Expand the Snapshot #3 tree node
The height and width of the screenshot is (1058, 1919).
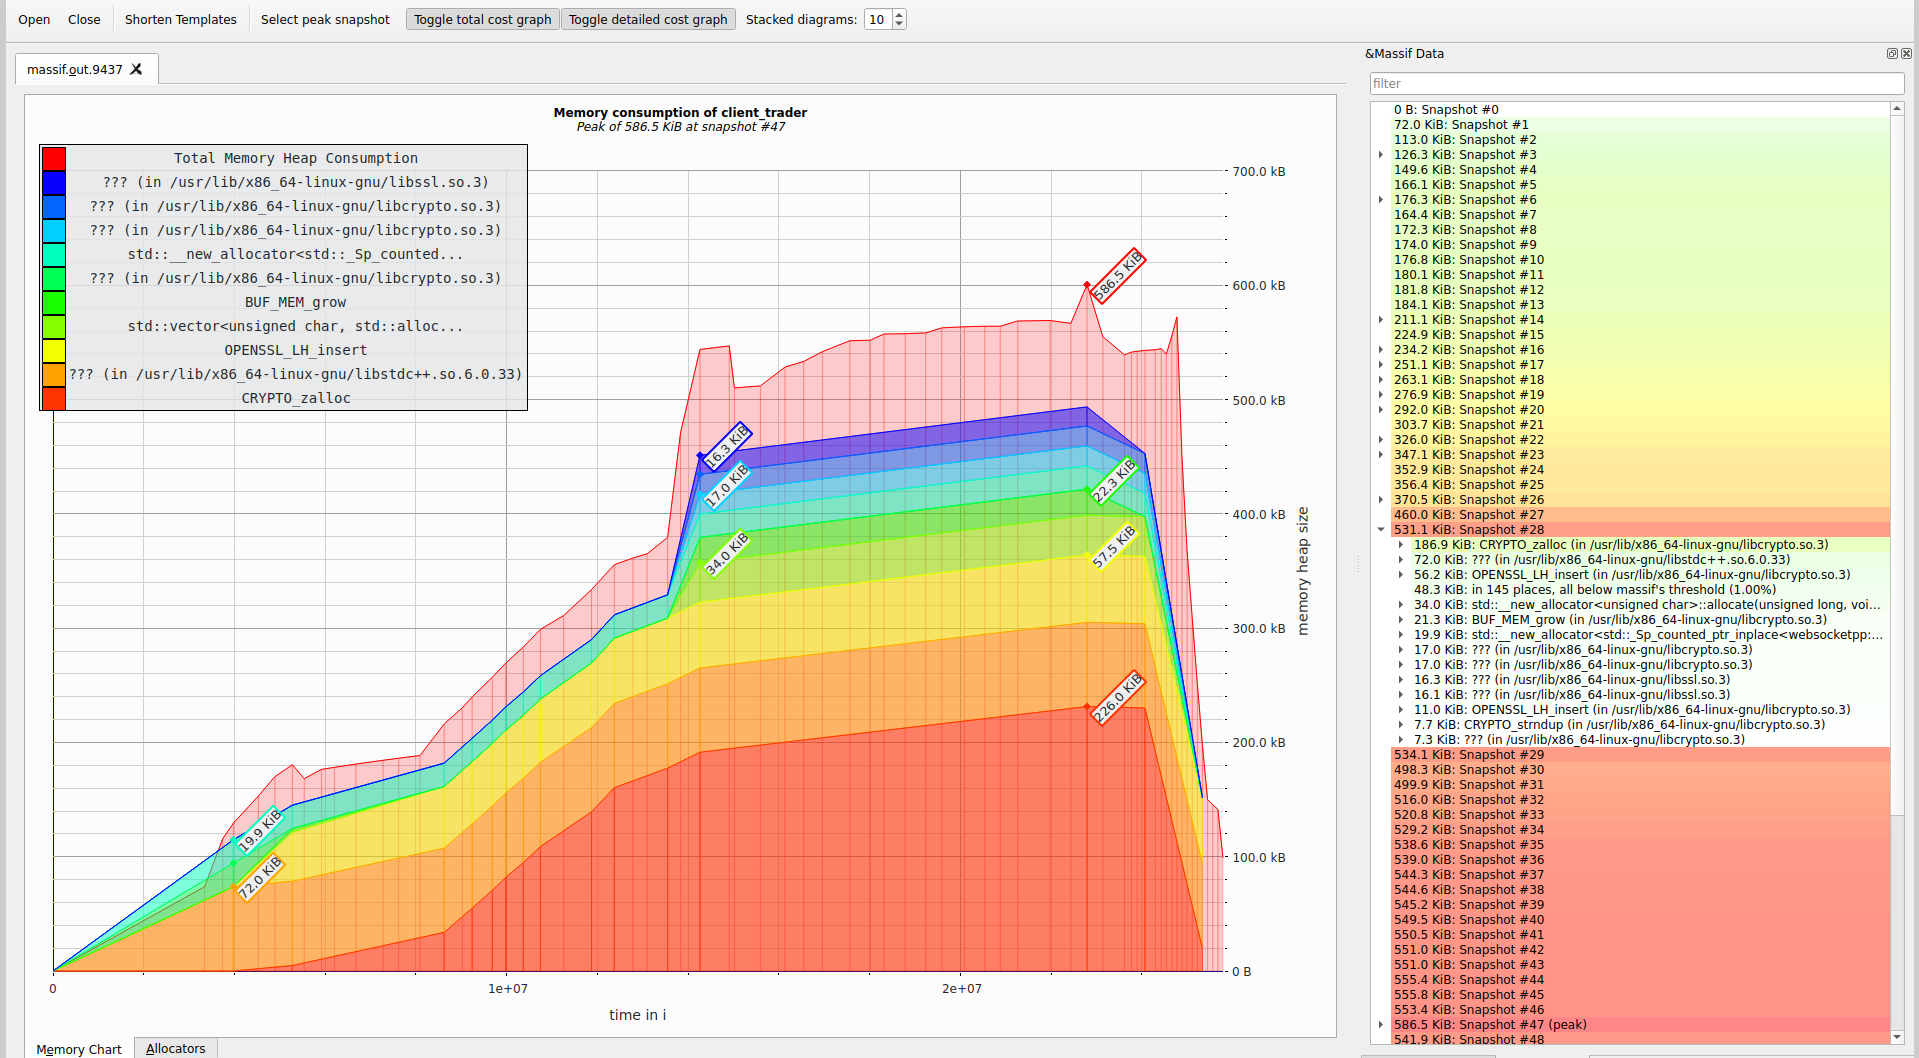click(1381, 155)
